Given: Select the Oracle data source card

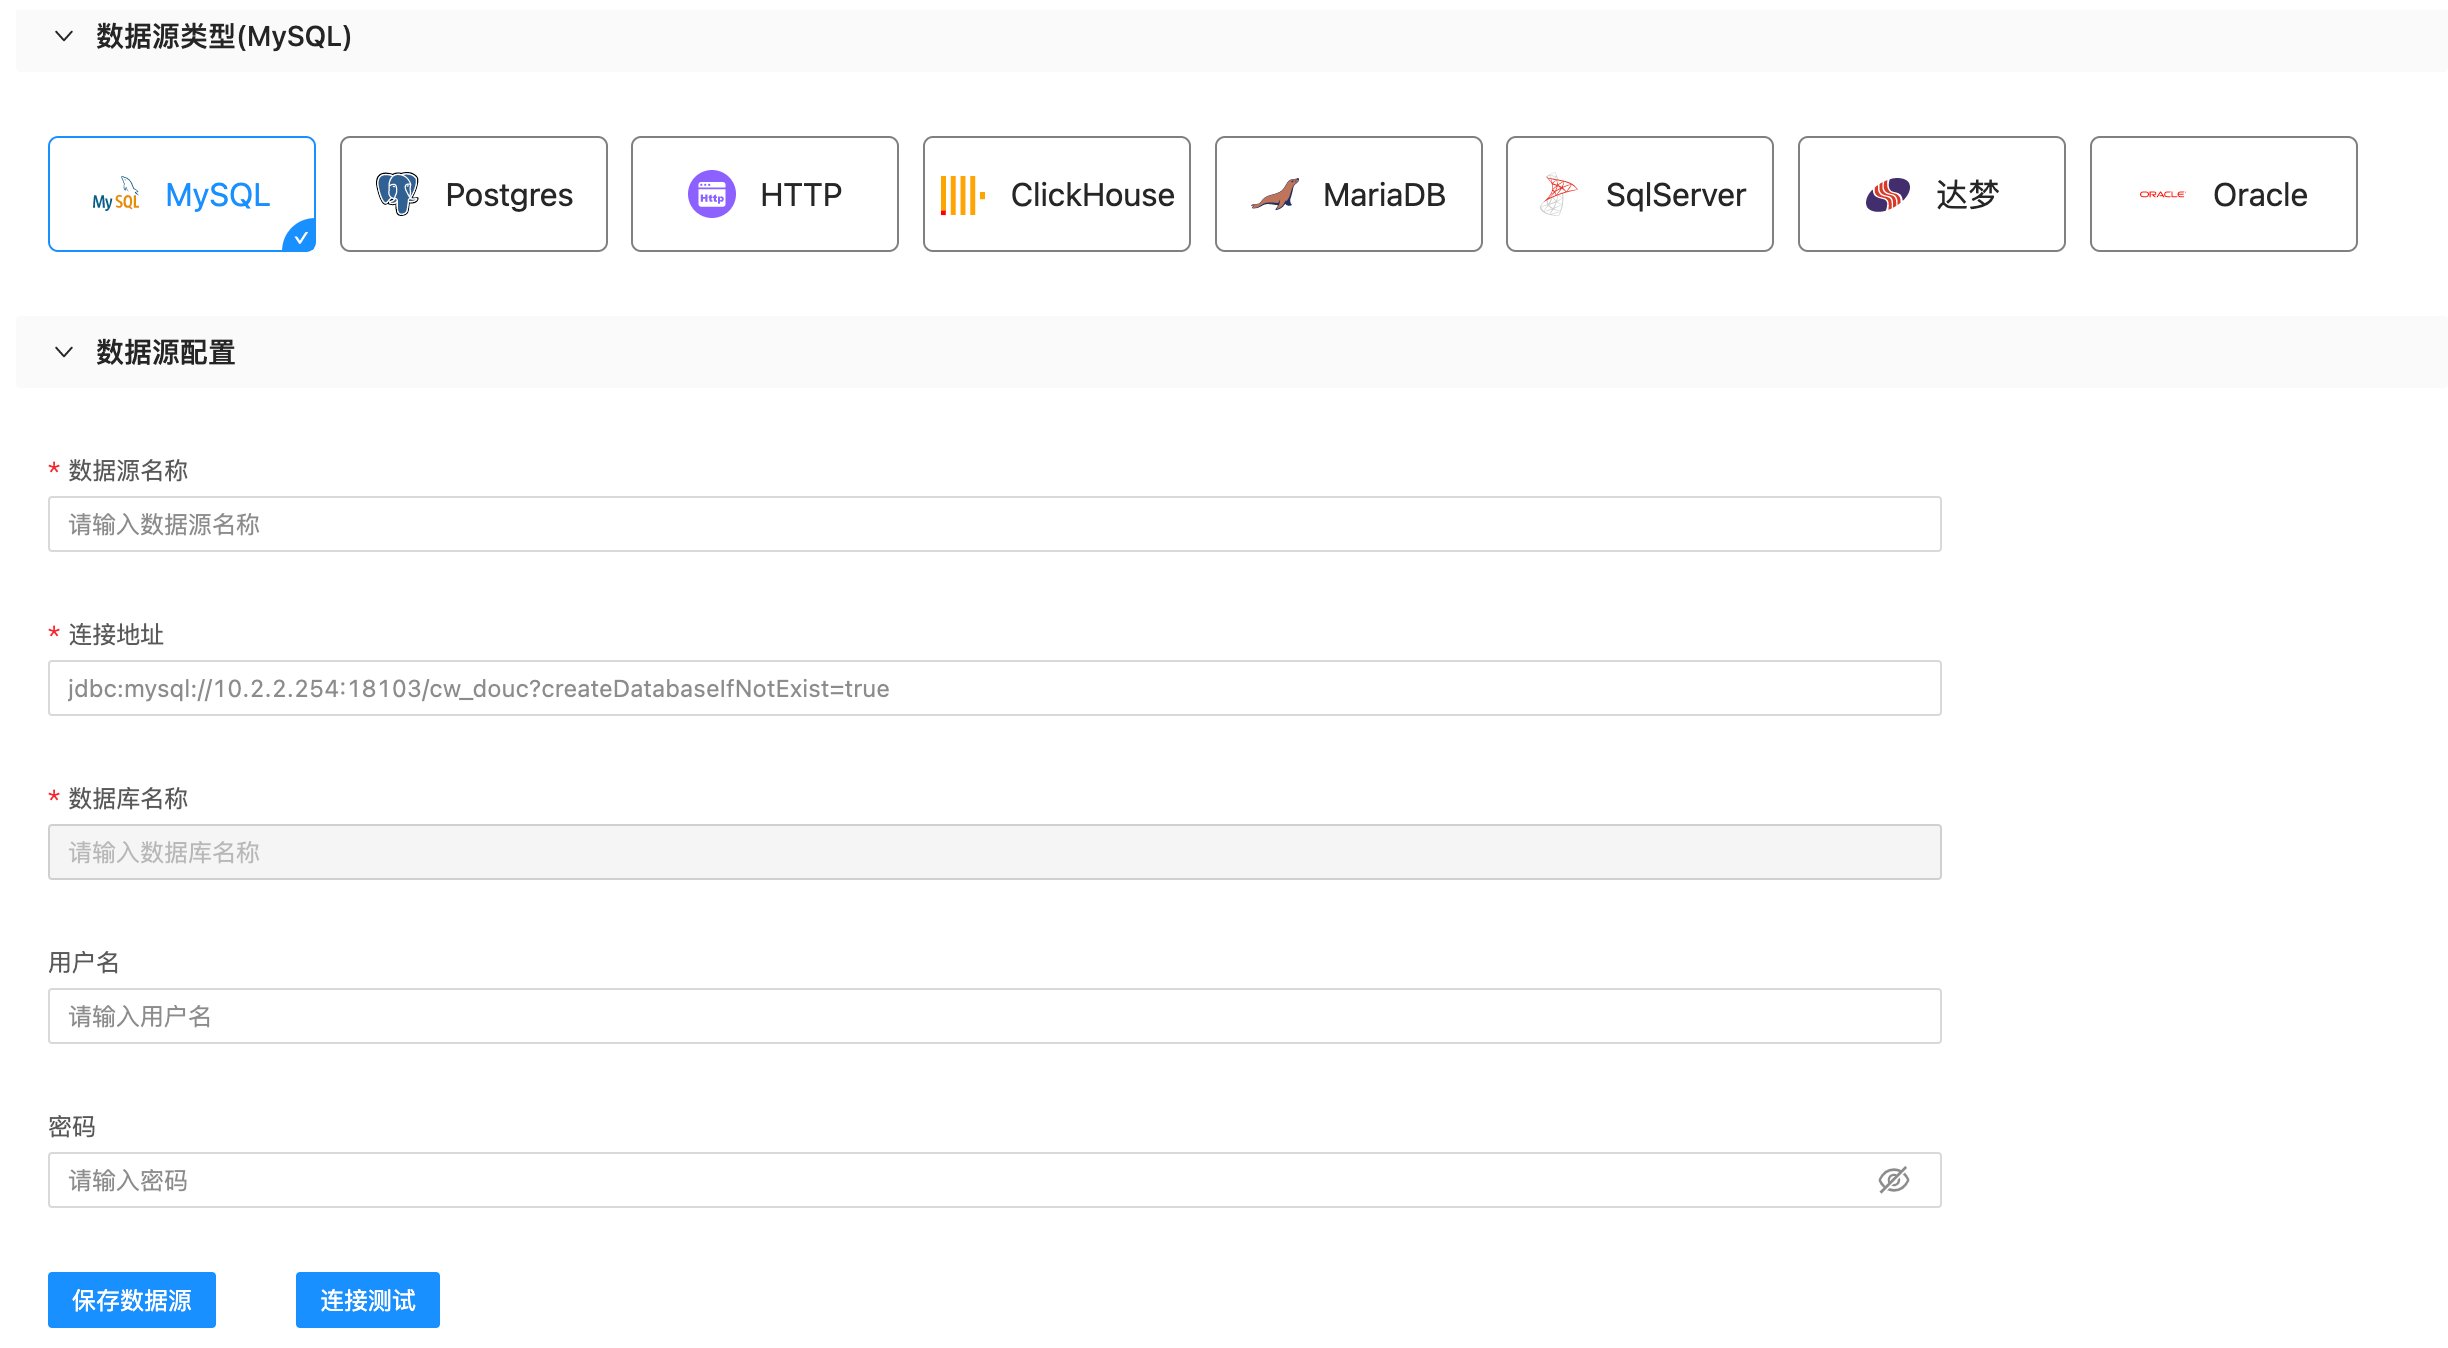Looking at the screenshot, I should (x=2222, y=194).
